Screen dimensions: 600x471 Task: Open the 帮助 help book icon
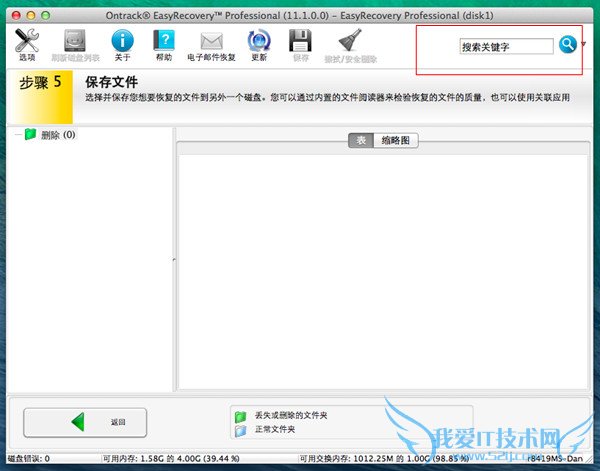pyautogui.click(x=164, y=40)
